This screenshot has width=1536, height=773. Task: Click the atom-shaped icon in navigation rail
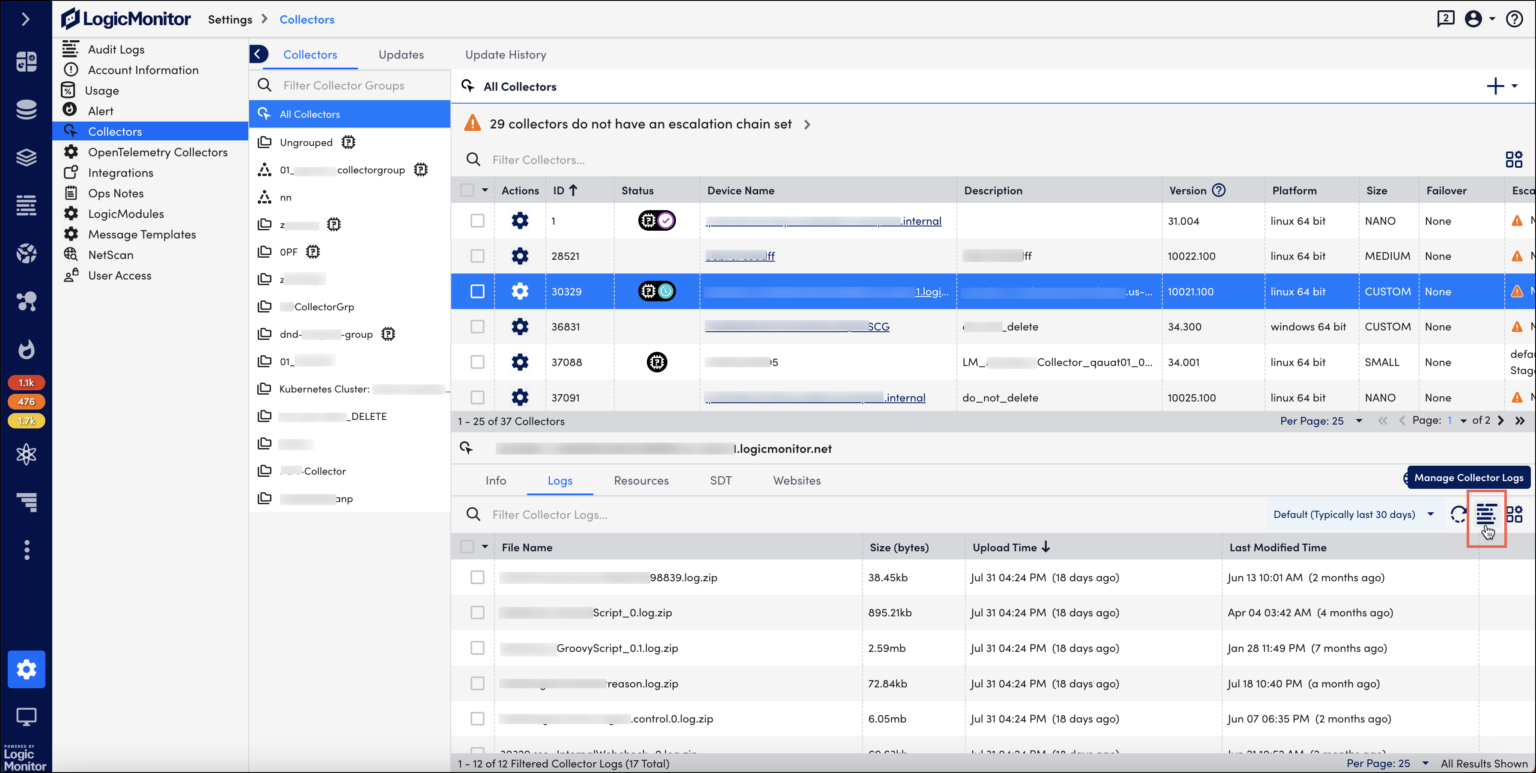26,455
